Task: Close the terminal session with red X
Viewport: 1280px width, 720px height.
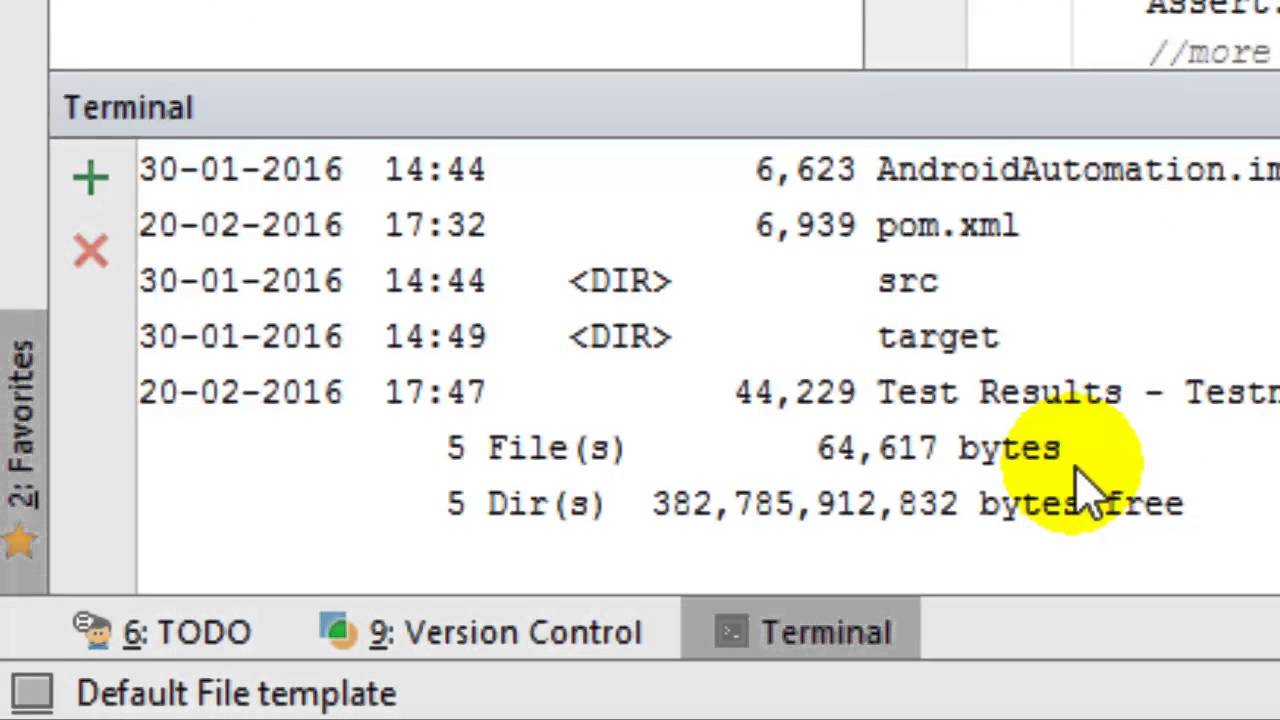Action: pyautogui.click(x=90, y=250)
